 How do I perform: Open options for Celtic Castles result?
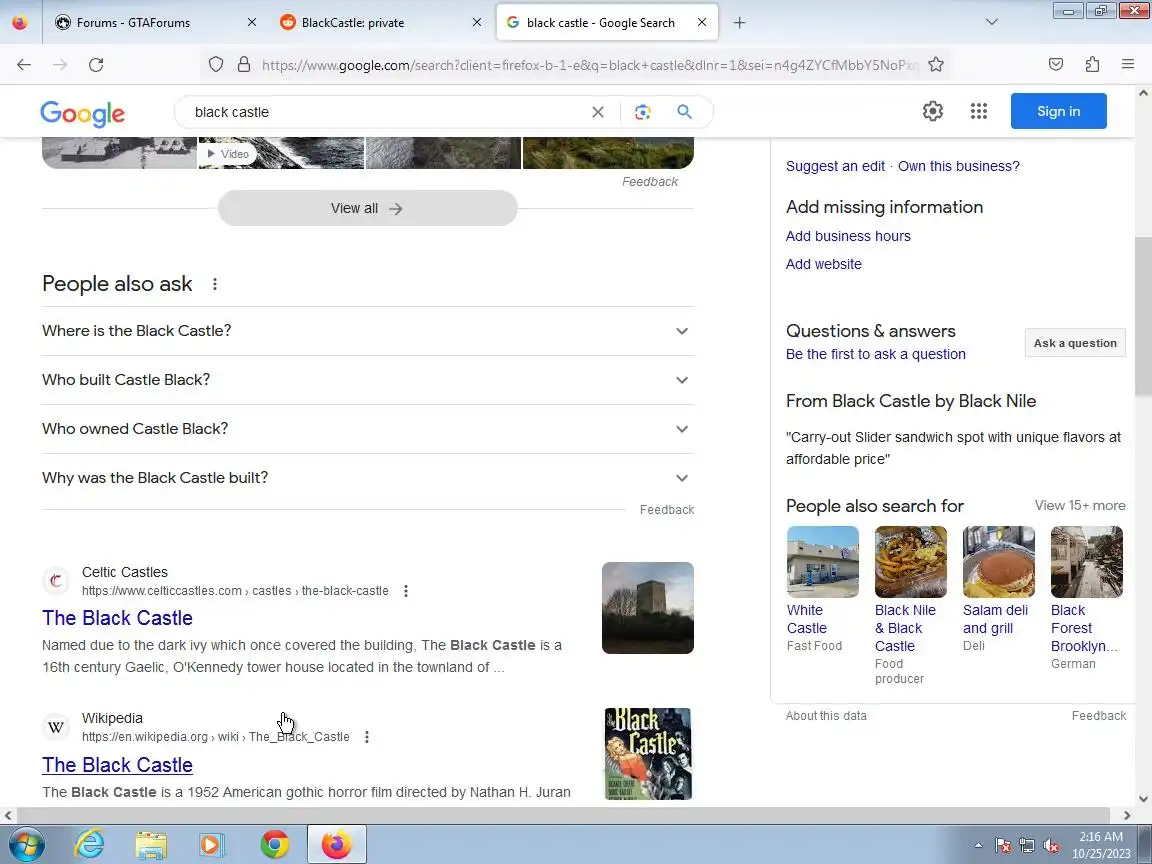pos(406,591)
